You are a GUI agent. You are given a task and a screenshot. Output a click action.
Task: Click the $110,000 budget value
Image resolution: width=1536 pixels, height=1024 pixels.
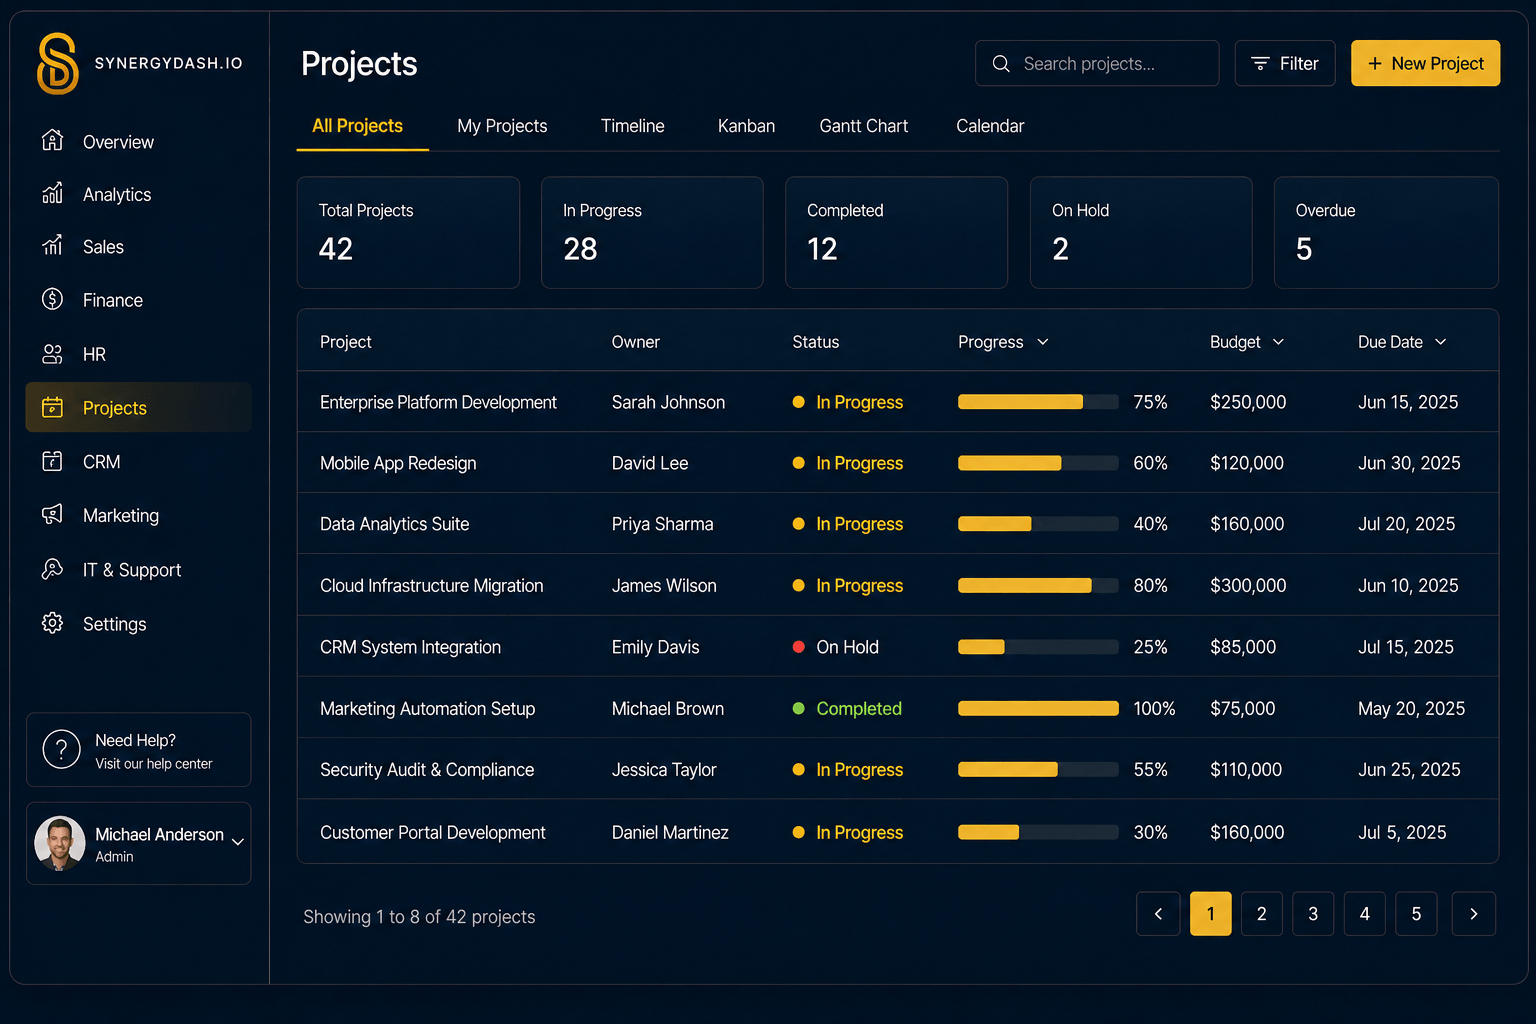1246,770
